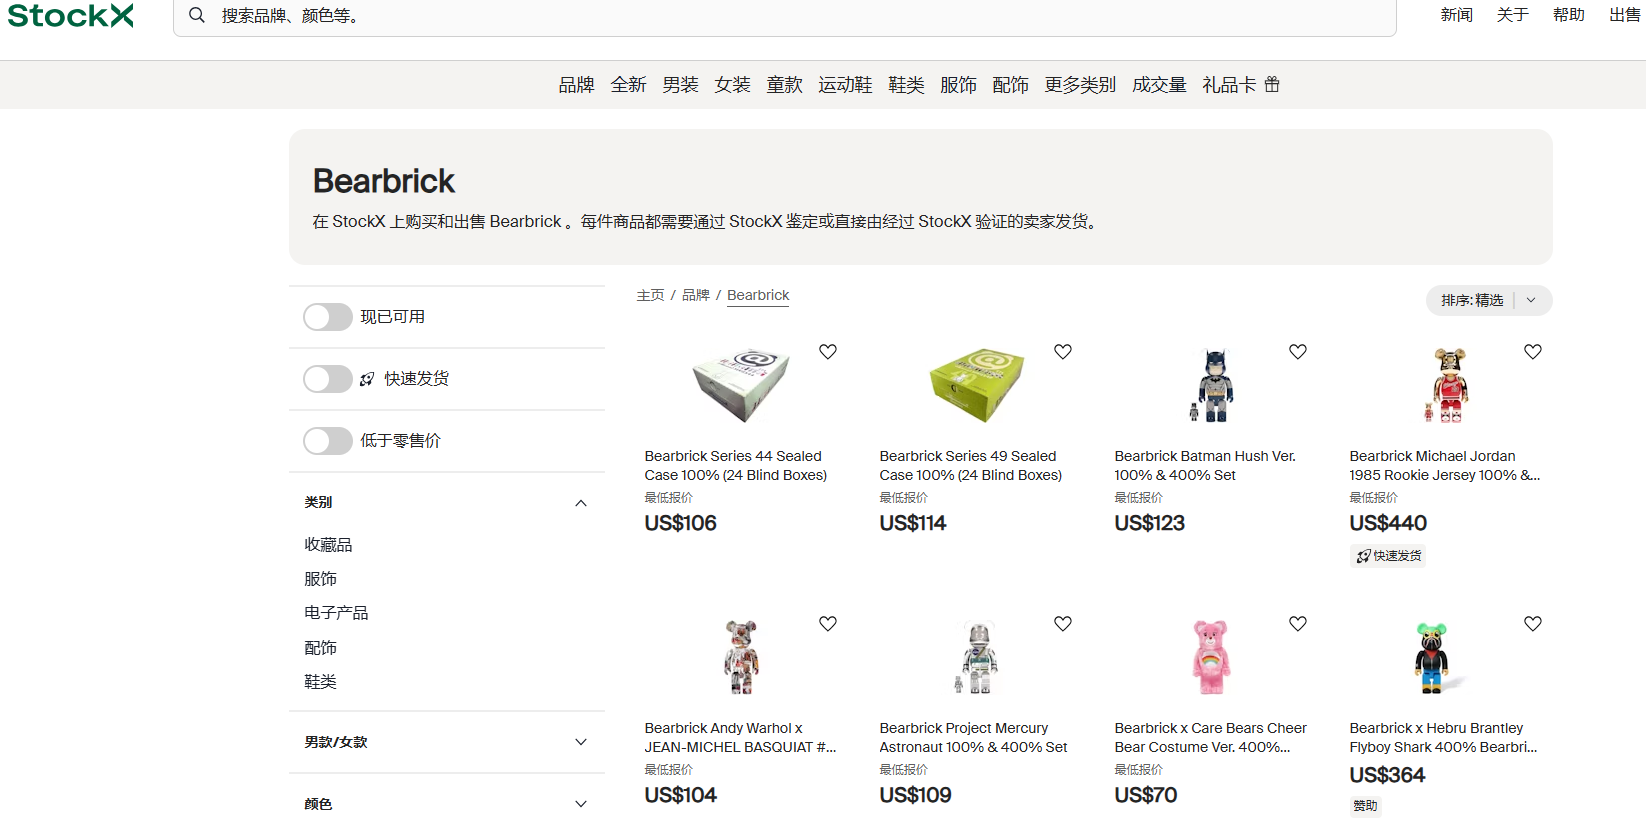Click the gift icon beside 礼品卡

(1272, 84)
